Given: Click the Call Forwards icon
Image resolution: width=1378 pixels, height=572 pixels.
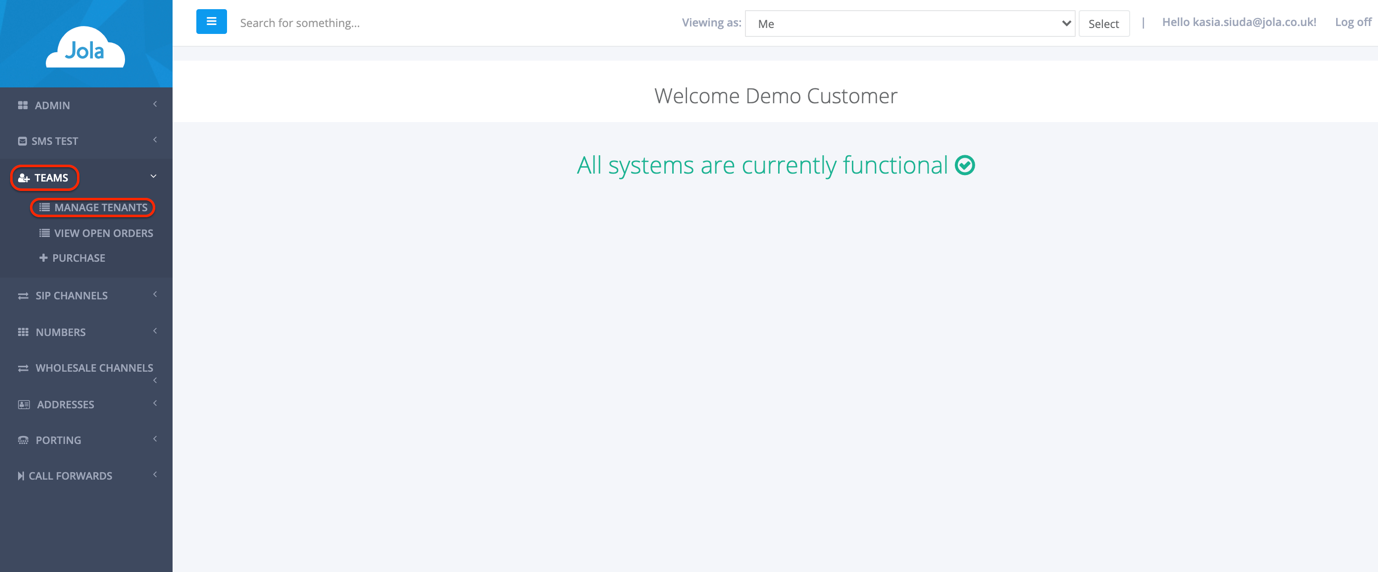Looking at the screenshot, I should point(21,476).
